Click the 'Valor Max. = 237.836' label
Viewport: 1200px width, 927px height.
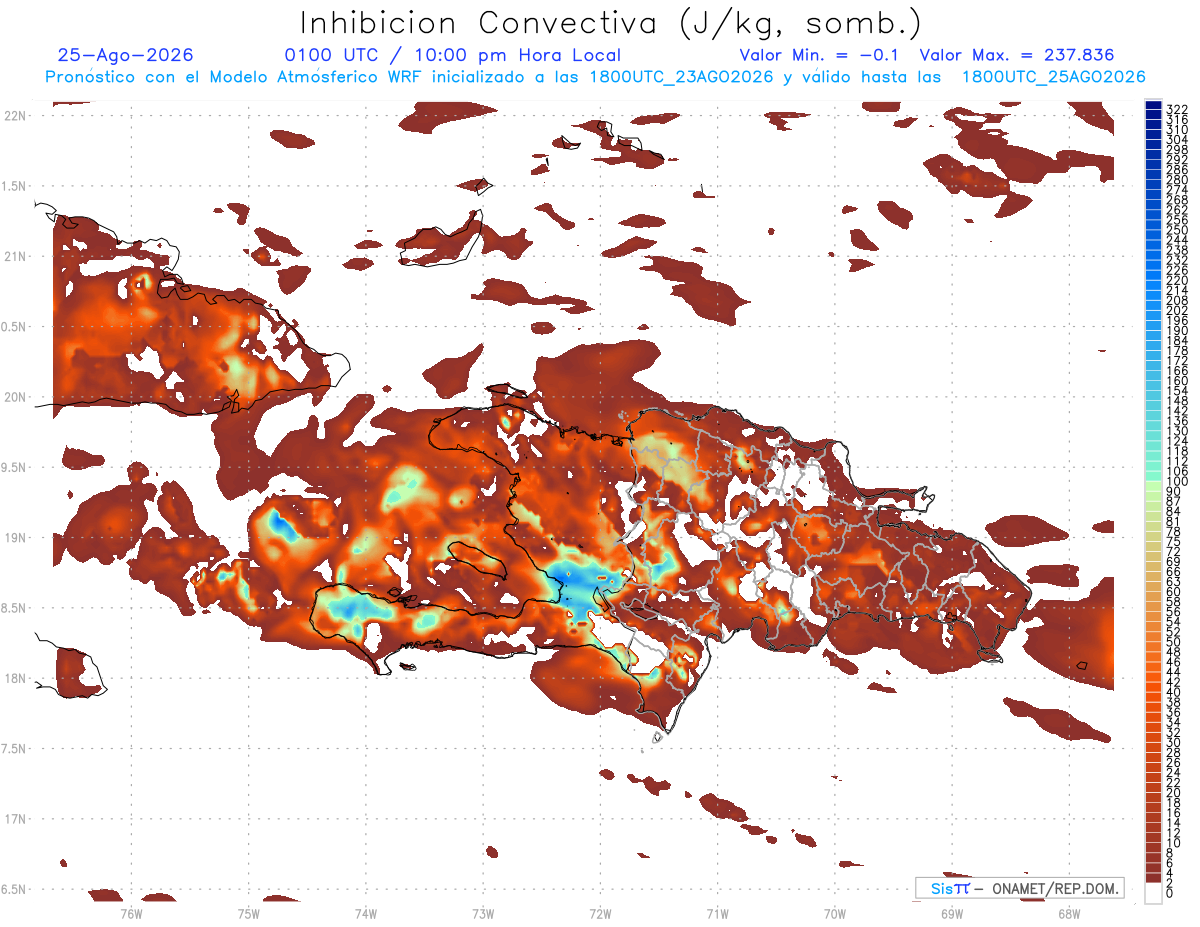point(1017,55)
